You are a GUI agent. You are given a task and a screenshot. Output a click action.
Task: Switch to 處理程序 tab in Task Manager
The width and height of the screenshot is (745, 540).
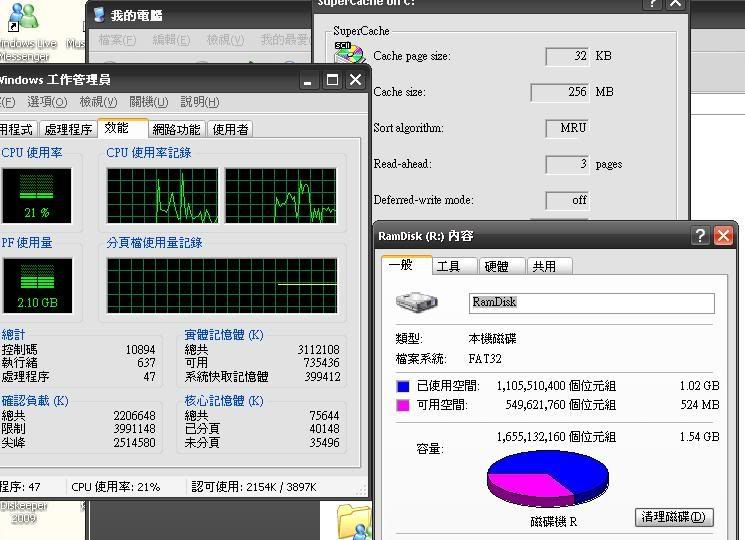(68, 129)
